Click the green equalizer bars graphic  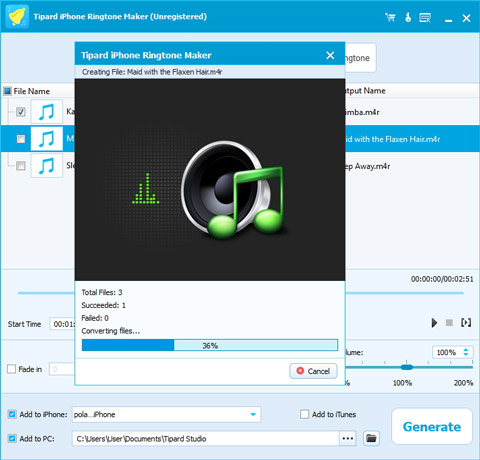click(x=146, y=189)
